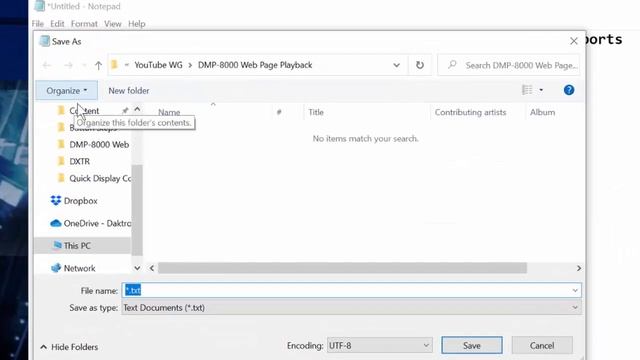The image size is (640, 360).
Task: Click the Forward navigation arrow
Action: 69,65
